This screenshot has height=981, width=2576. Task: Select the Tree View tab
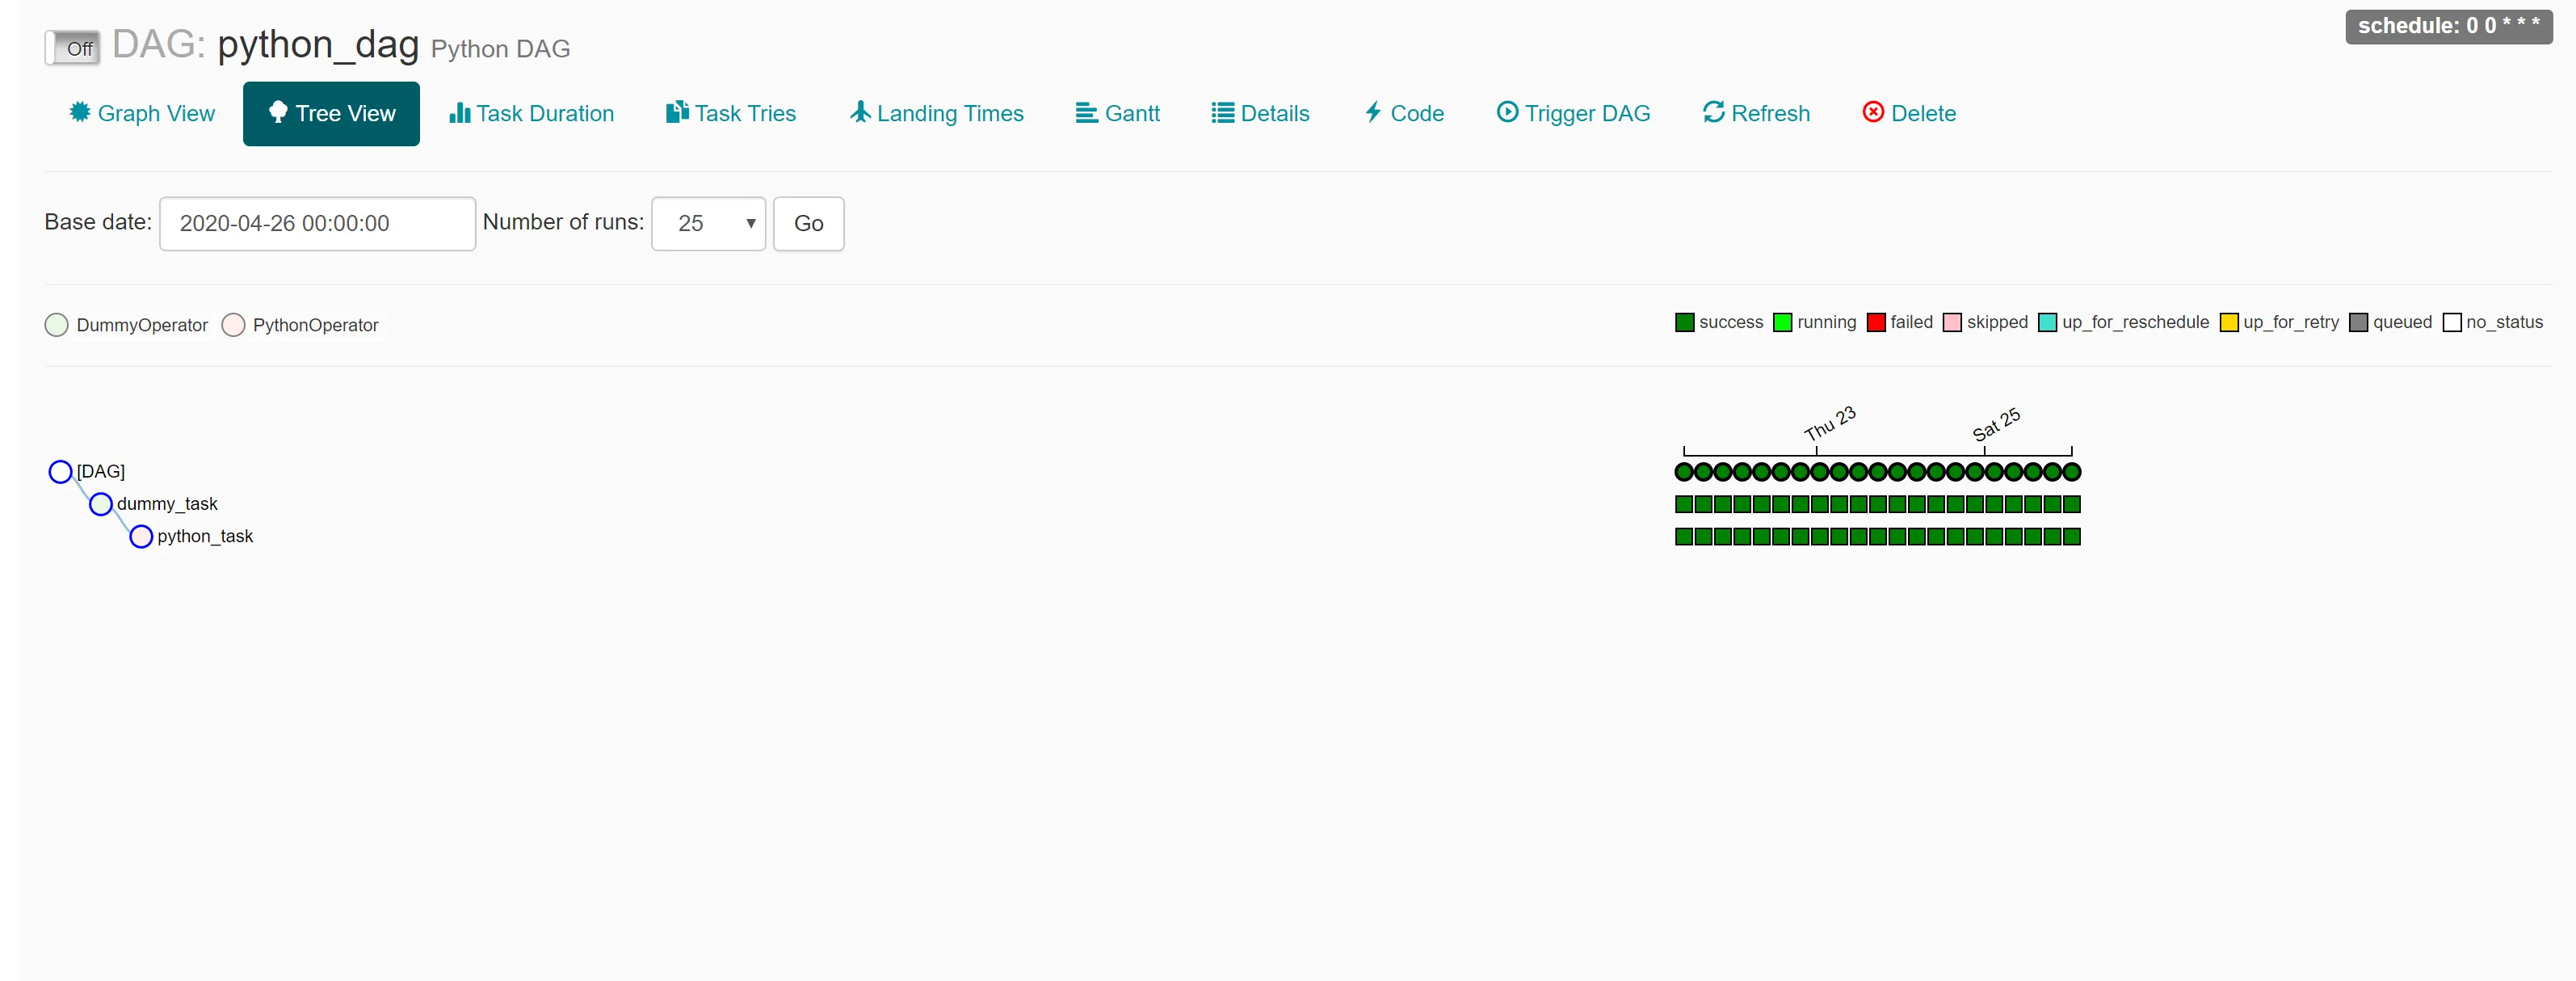pos(331,113)
